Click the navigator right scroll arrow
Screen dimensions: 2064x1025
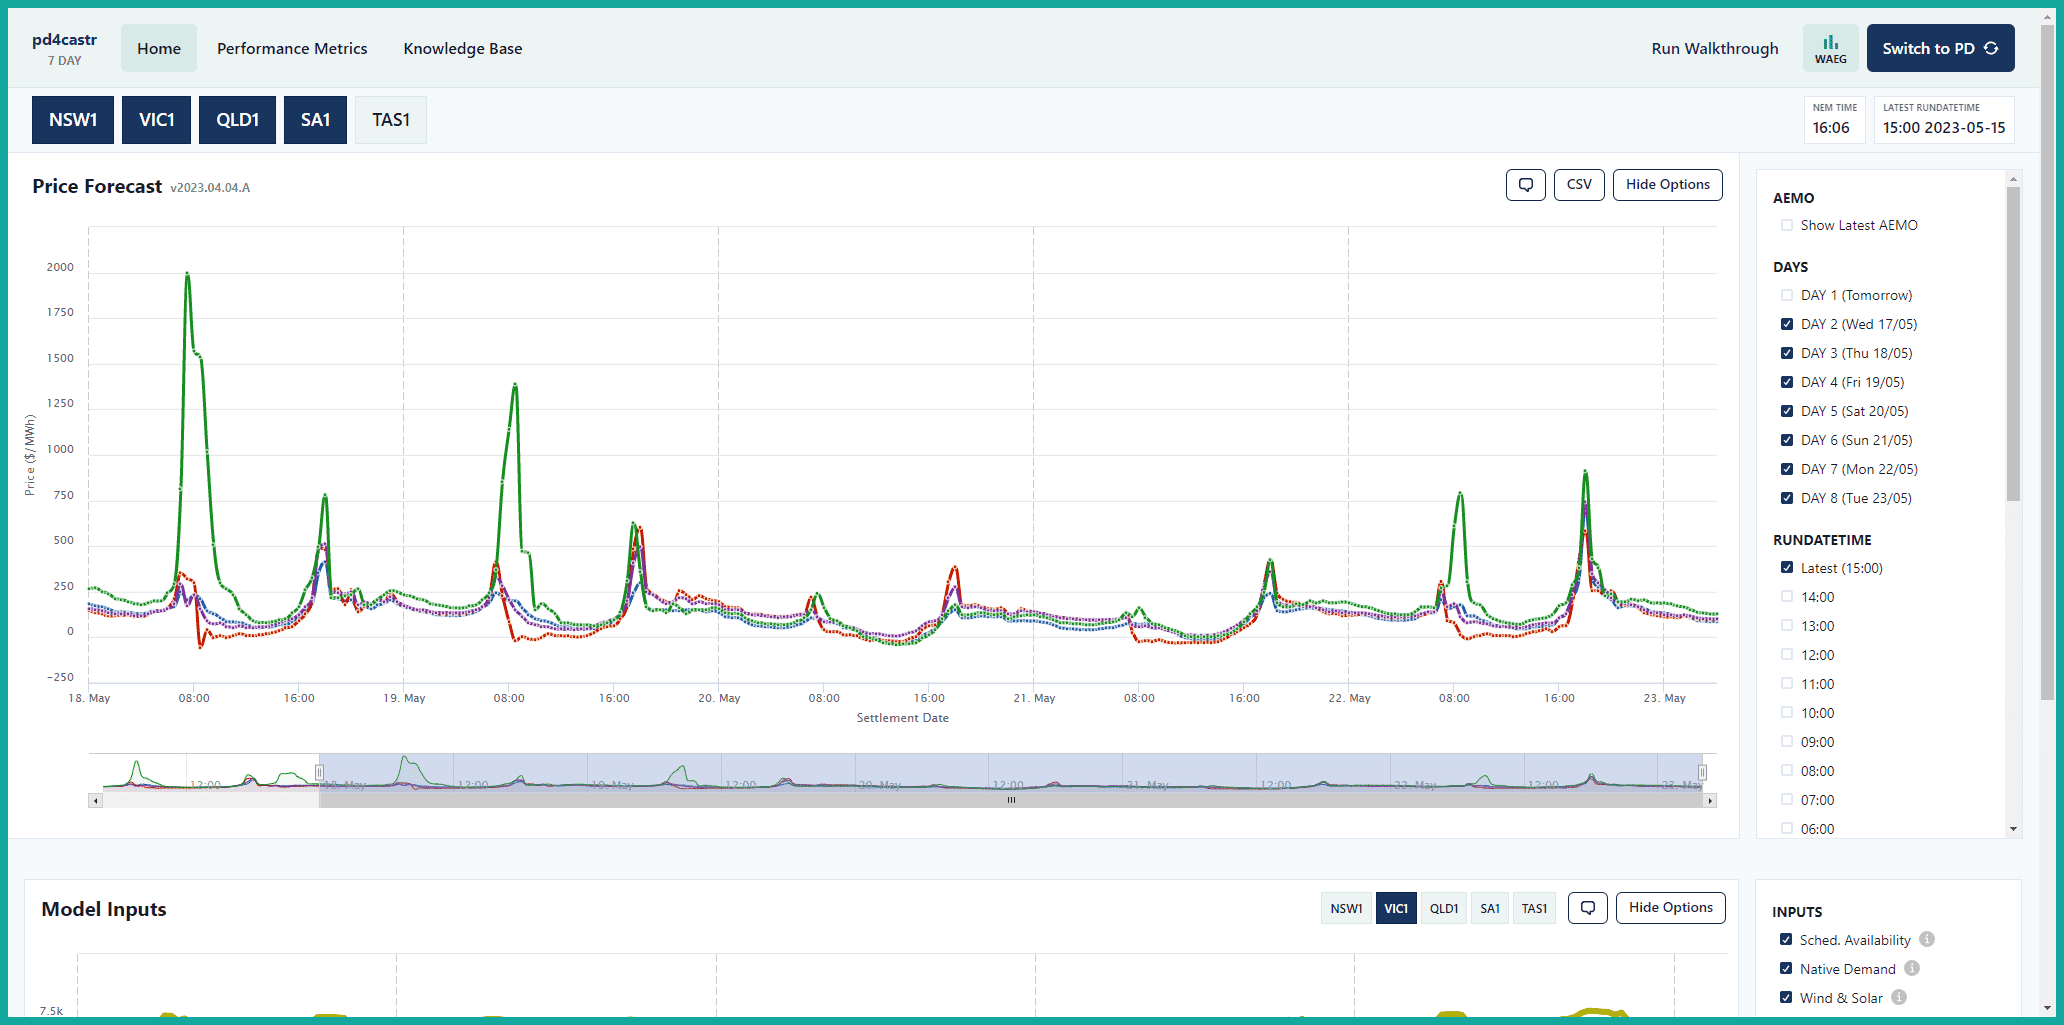click(x=1710, y=801)
